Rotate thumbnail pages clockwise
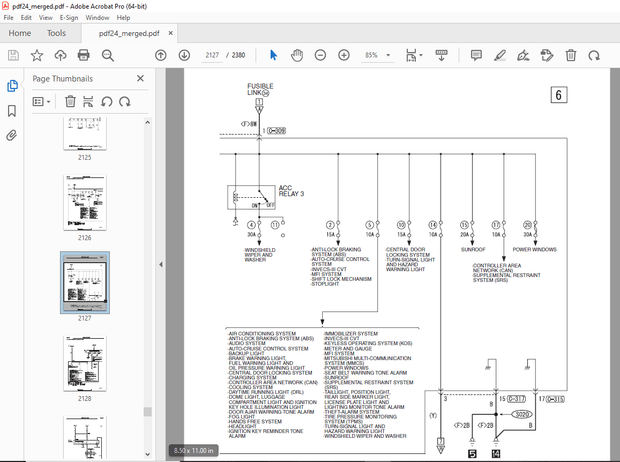The height and width of the screenshot is (462, 620). 125,102
